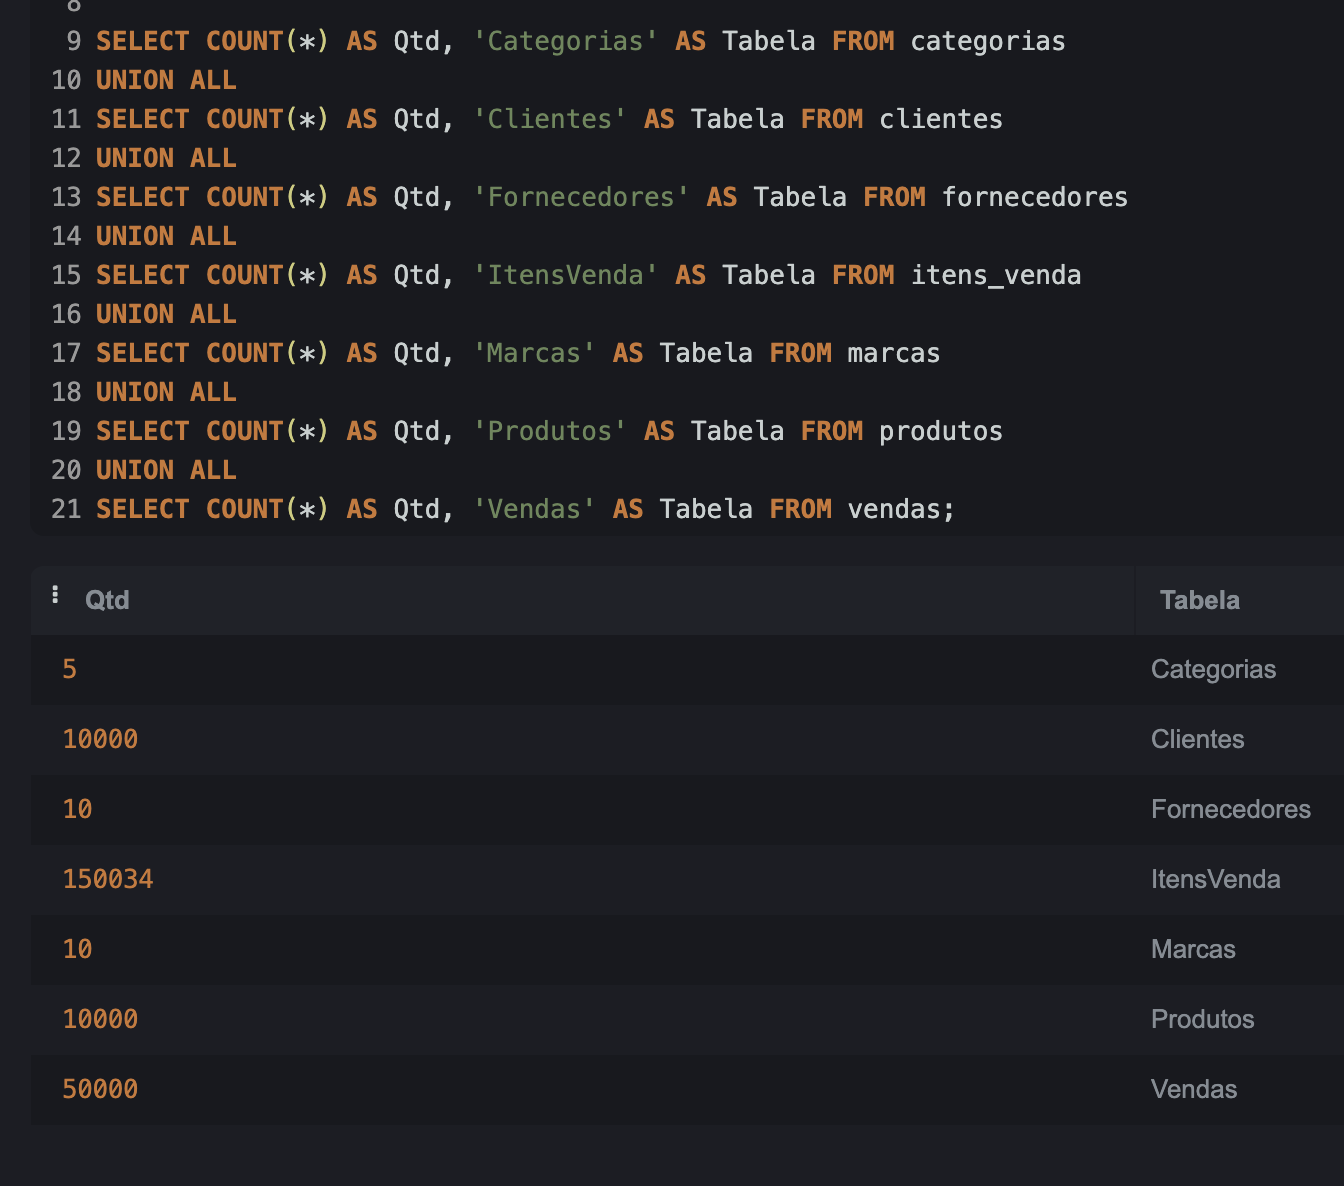Click the Qtd value 10 in Marcas row
The width and height of the screenshot is (1344, 1186).
[77, 949]
